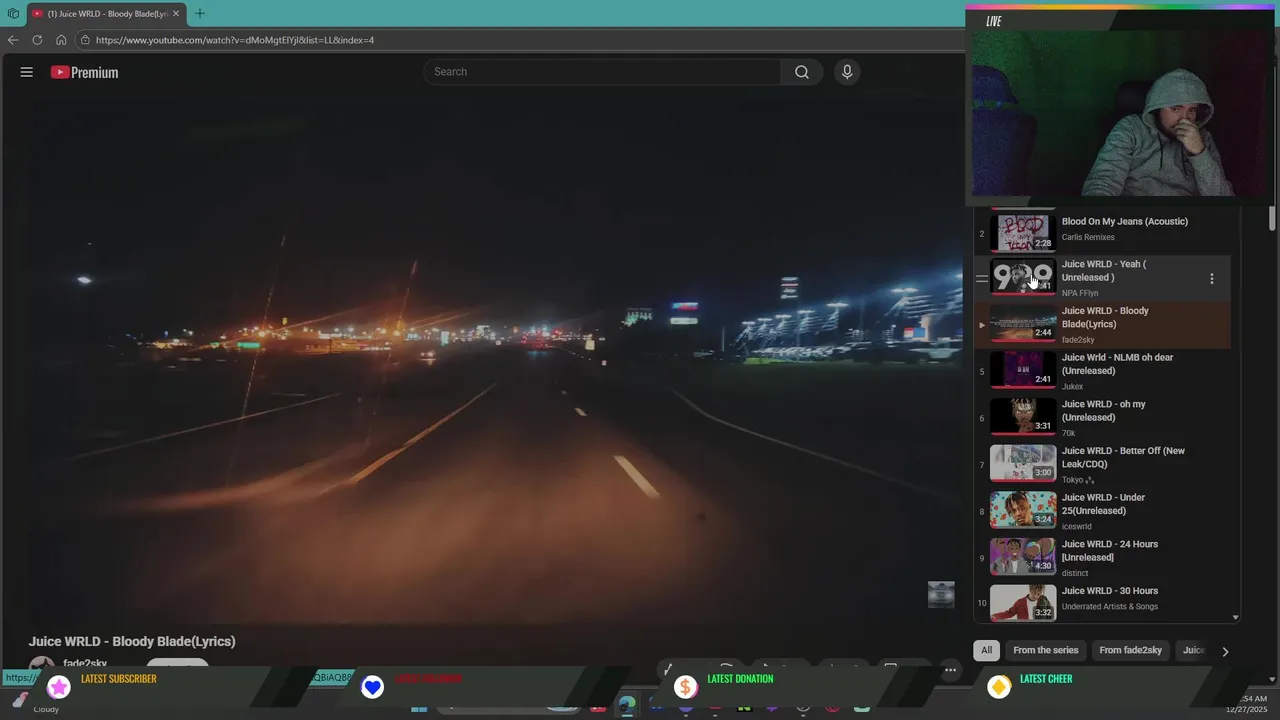Click the Latest Donation dollar icon
This screenshot has width=1280, height=720.
(x=685, y=687)
